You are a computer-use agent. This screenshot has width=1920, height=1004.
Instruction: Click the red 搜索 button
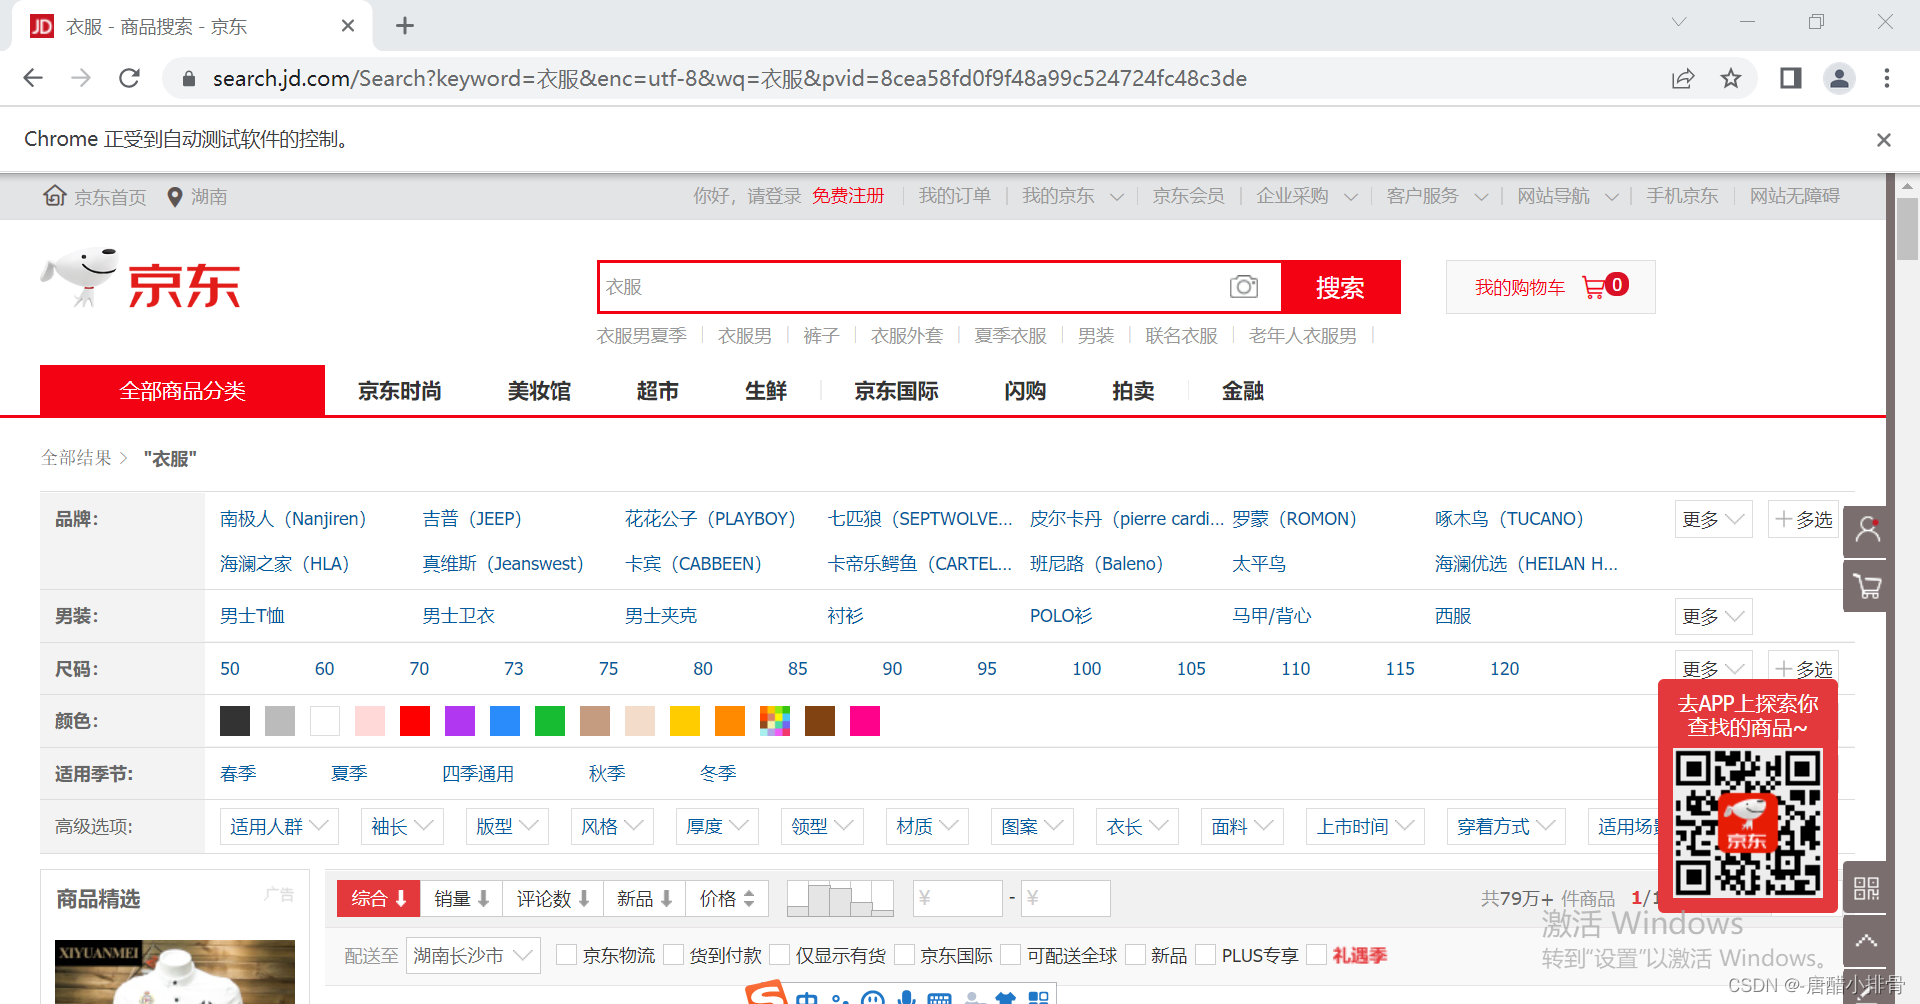pyautogui.click(x=1340, y=287)
